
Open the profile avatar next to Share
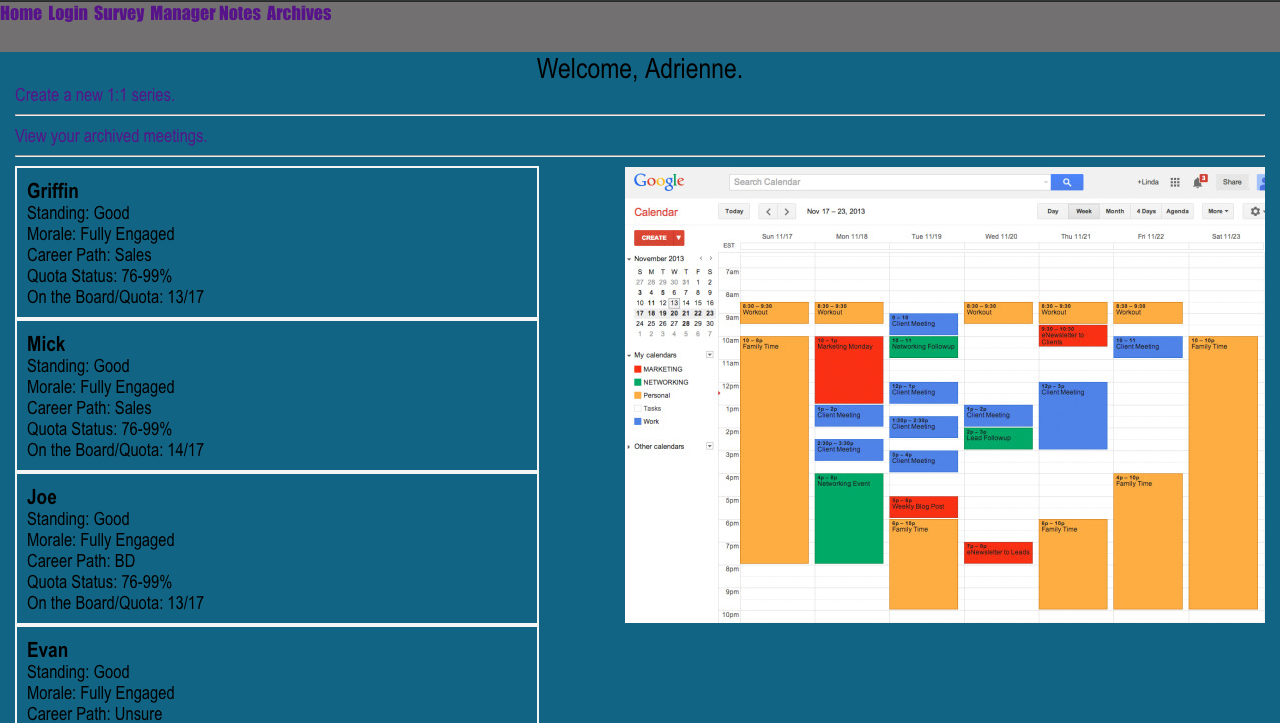point(1262,182)
